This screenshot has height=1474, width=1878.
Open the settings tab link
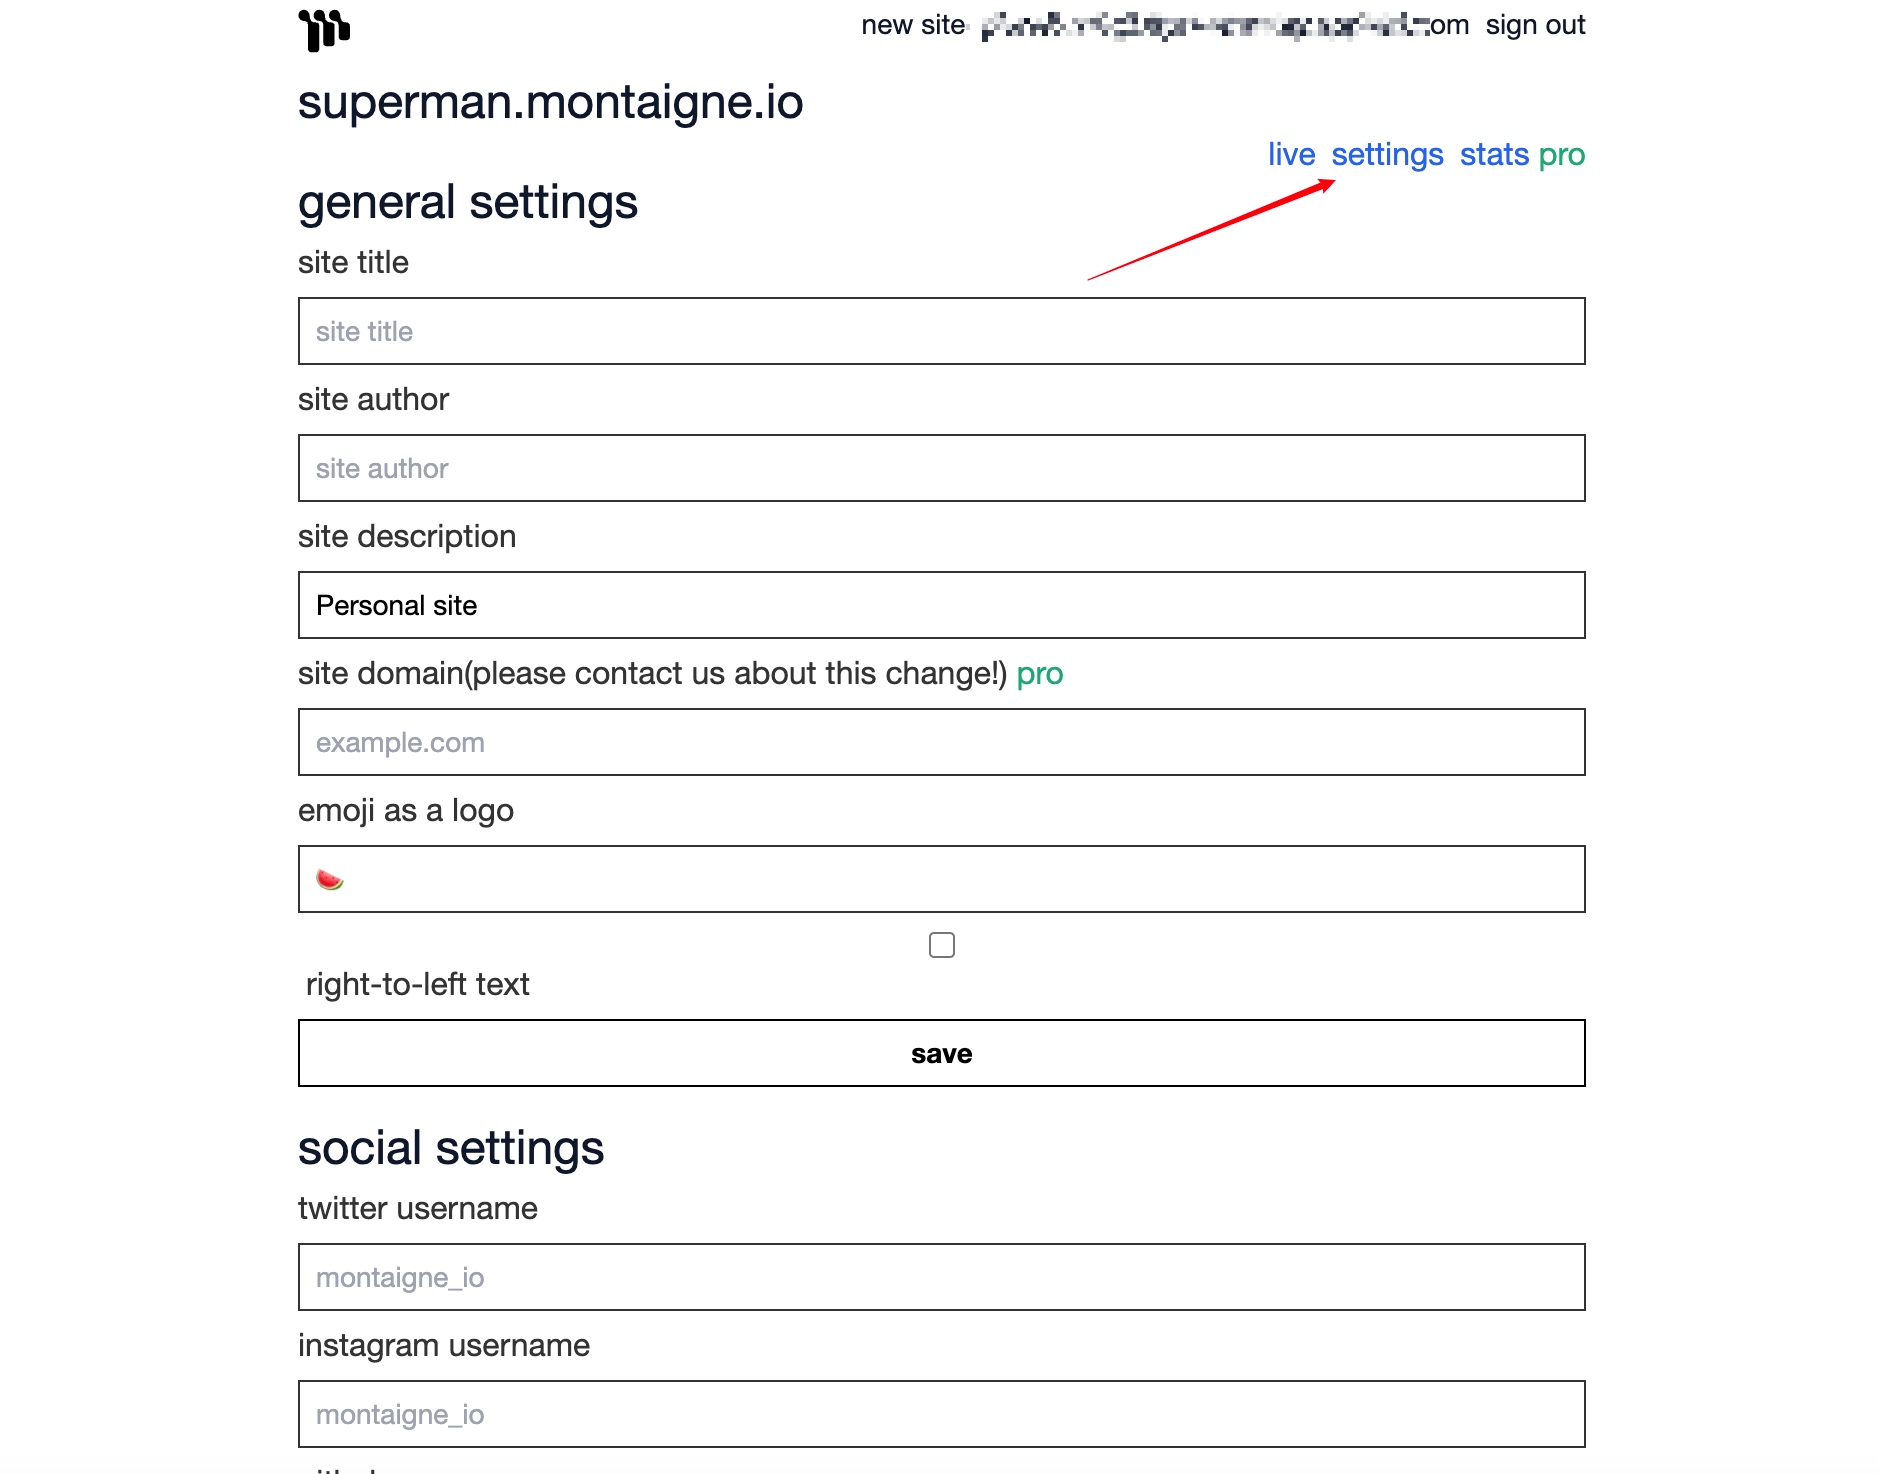pos(1387,154)
